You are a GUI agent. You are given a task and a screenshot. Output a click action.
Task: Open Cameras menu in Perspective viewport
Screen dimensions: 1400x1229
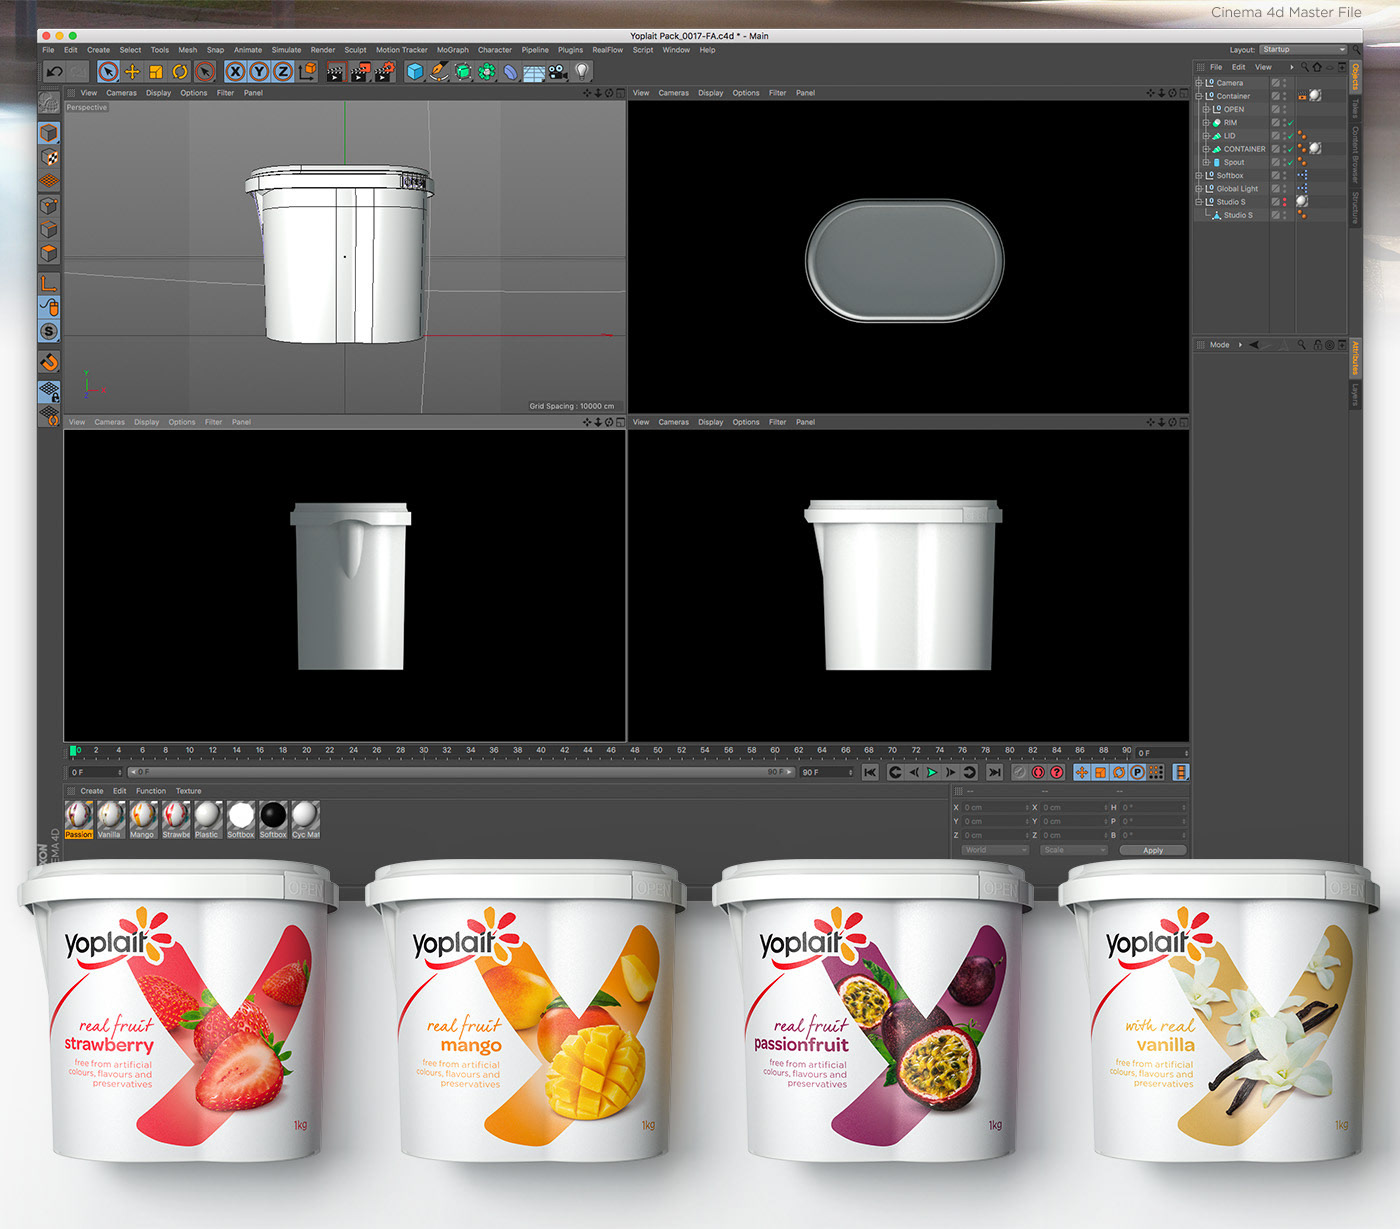coord(122,93)
